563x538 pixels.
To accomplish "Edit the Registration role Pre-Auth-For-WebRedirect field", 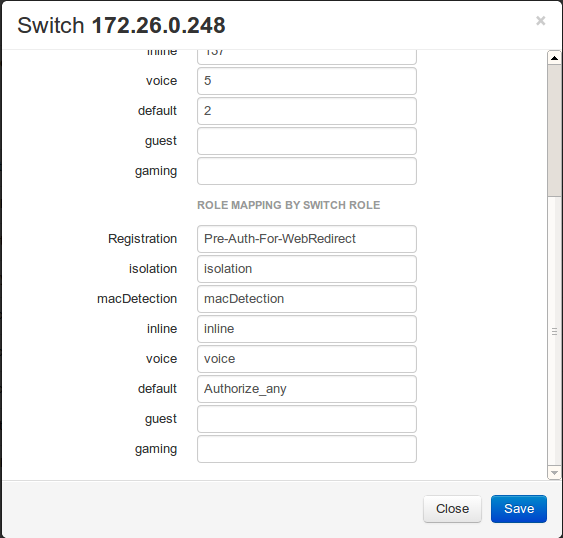I will tap(307, 239).
